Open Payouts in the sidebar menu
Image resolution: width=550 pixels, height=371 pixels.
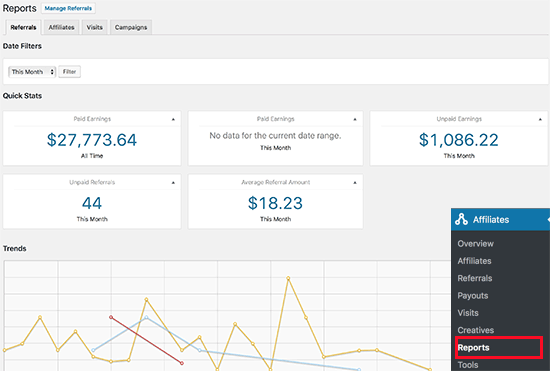(472, 296)
